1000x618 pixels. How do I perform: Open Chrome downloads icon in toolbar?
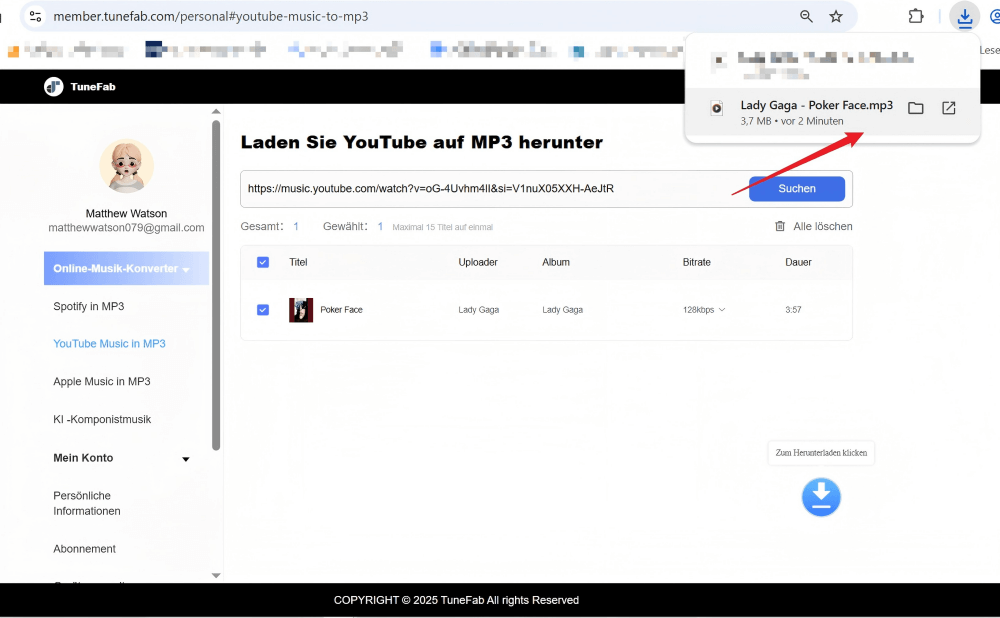point(964,17)
